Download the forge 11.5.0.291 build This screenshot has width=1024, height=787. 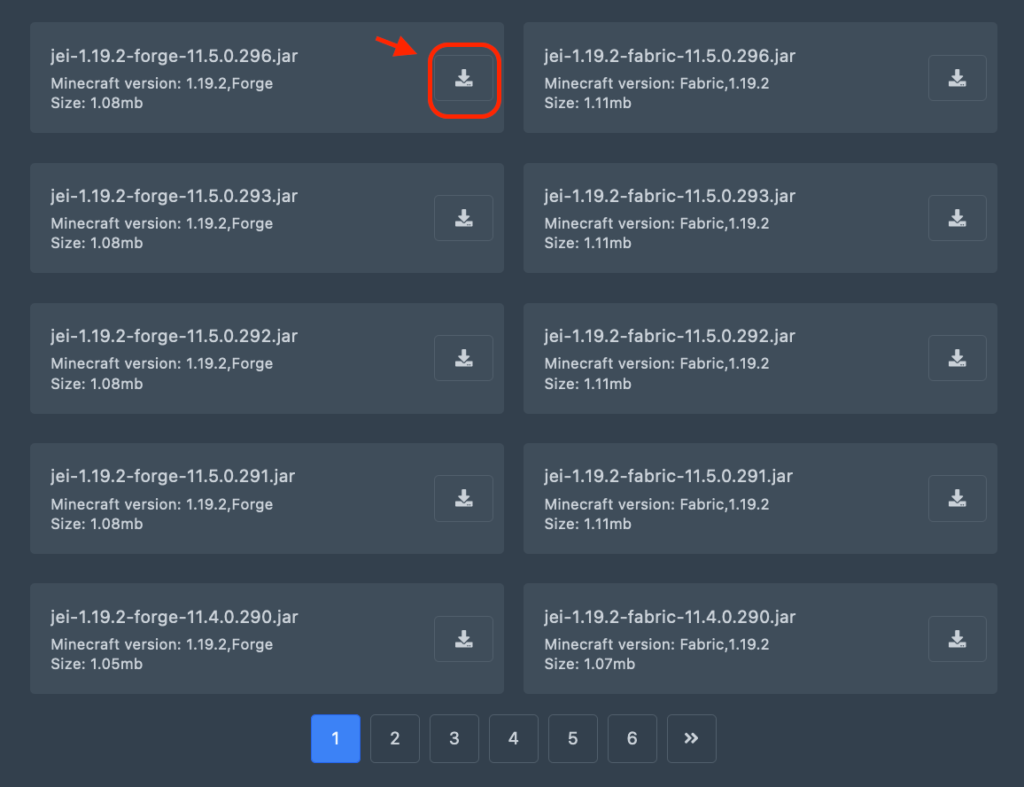click(x=463, y=499)
